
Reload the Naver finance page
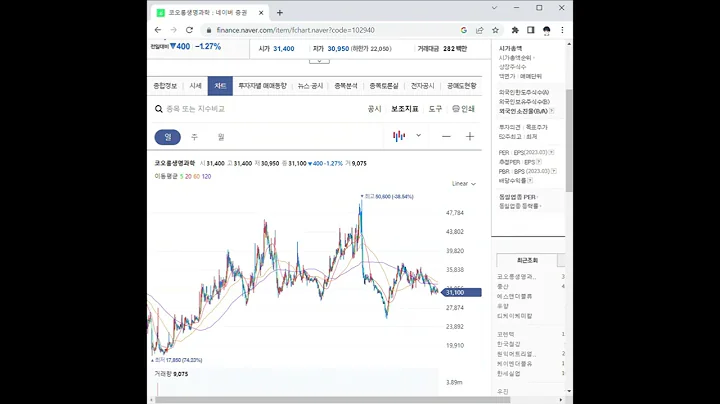(x=189, y=30)
